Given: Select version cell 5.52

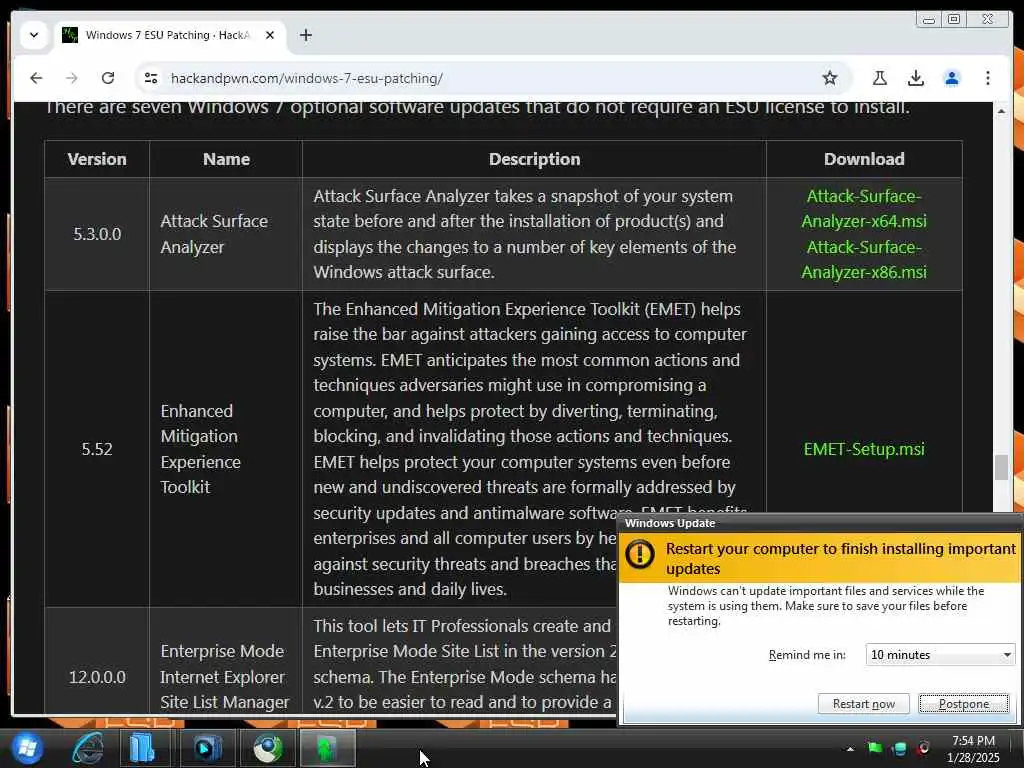Looking at the screenshot, I should pos(97,449).
